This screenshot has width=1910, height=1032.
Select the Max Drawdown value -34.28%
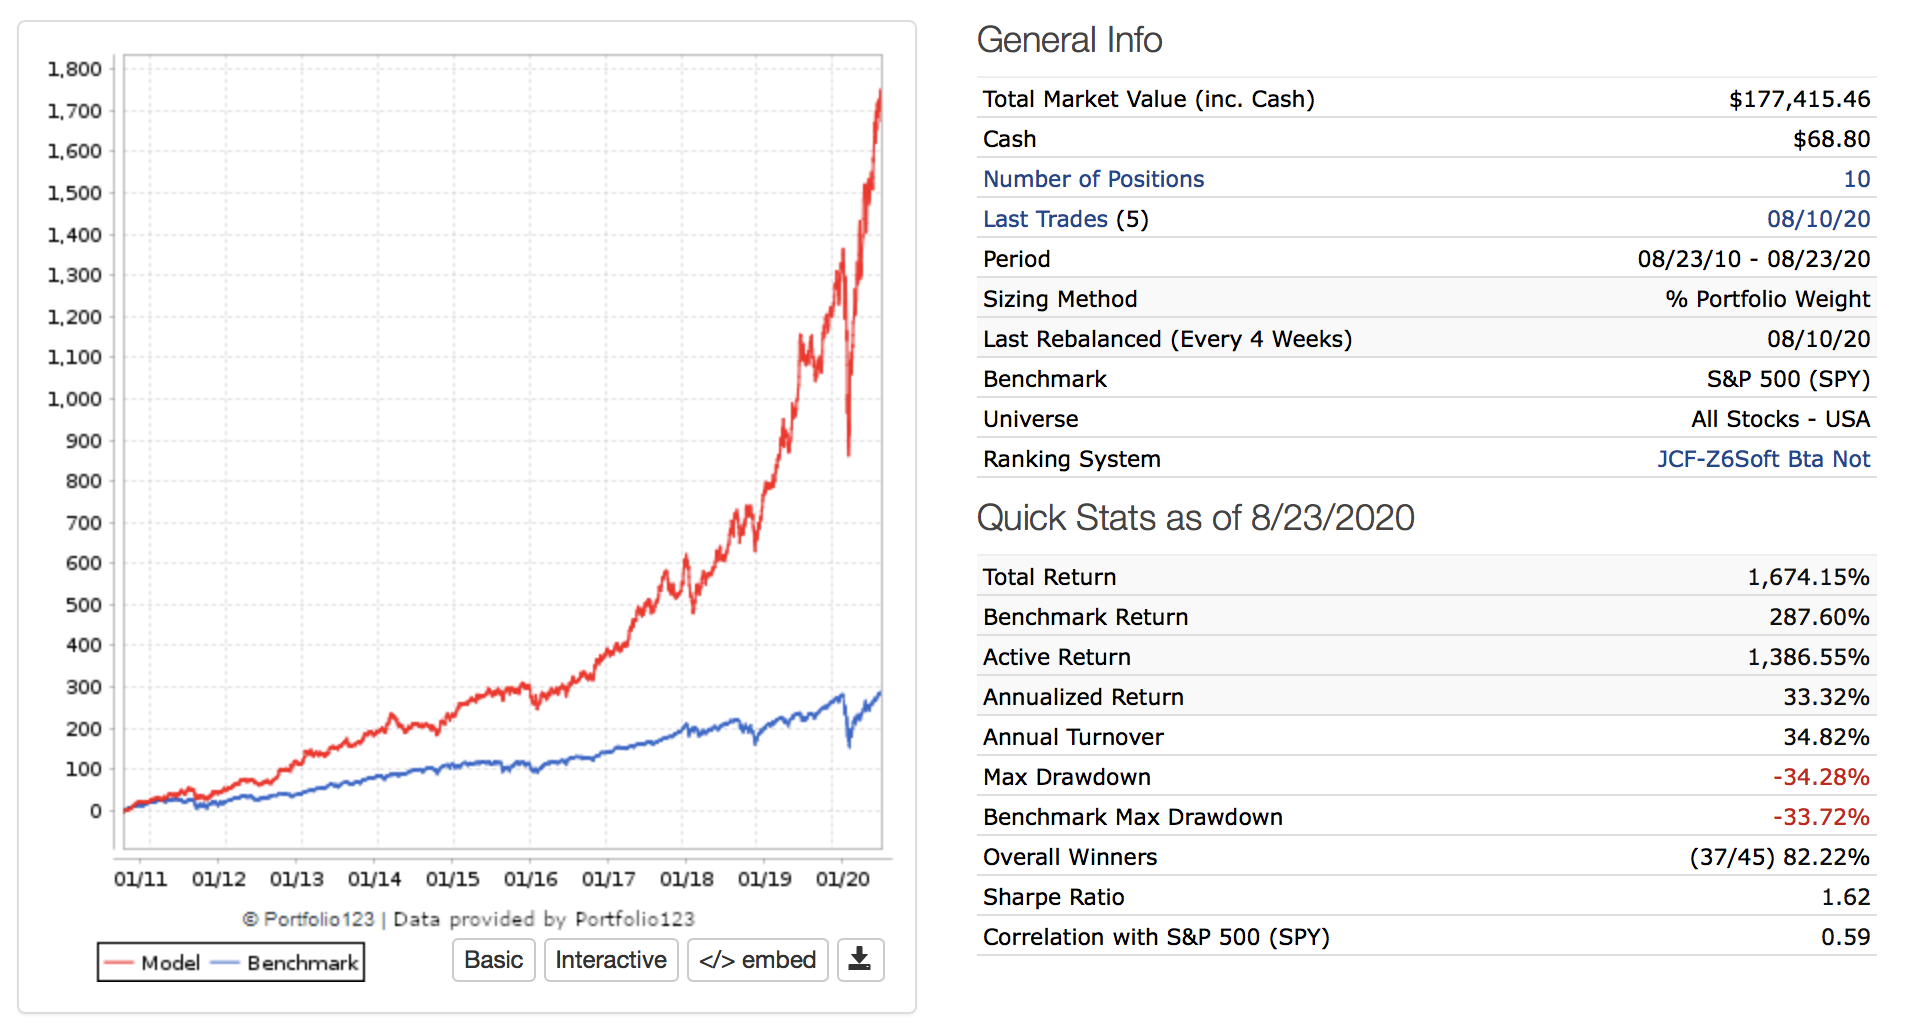coord(1821,777)
